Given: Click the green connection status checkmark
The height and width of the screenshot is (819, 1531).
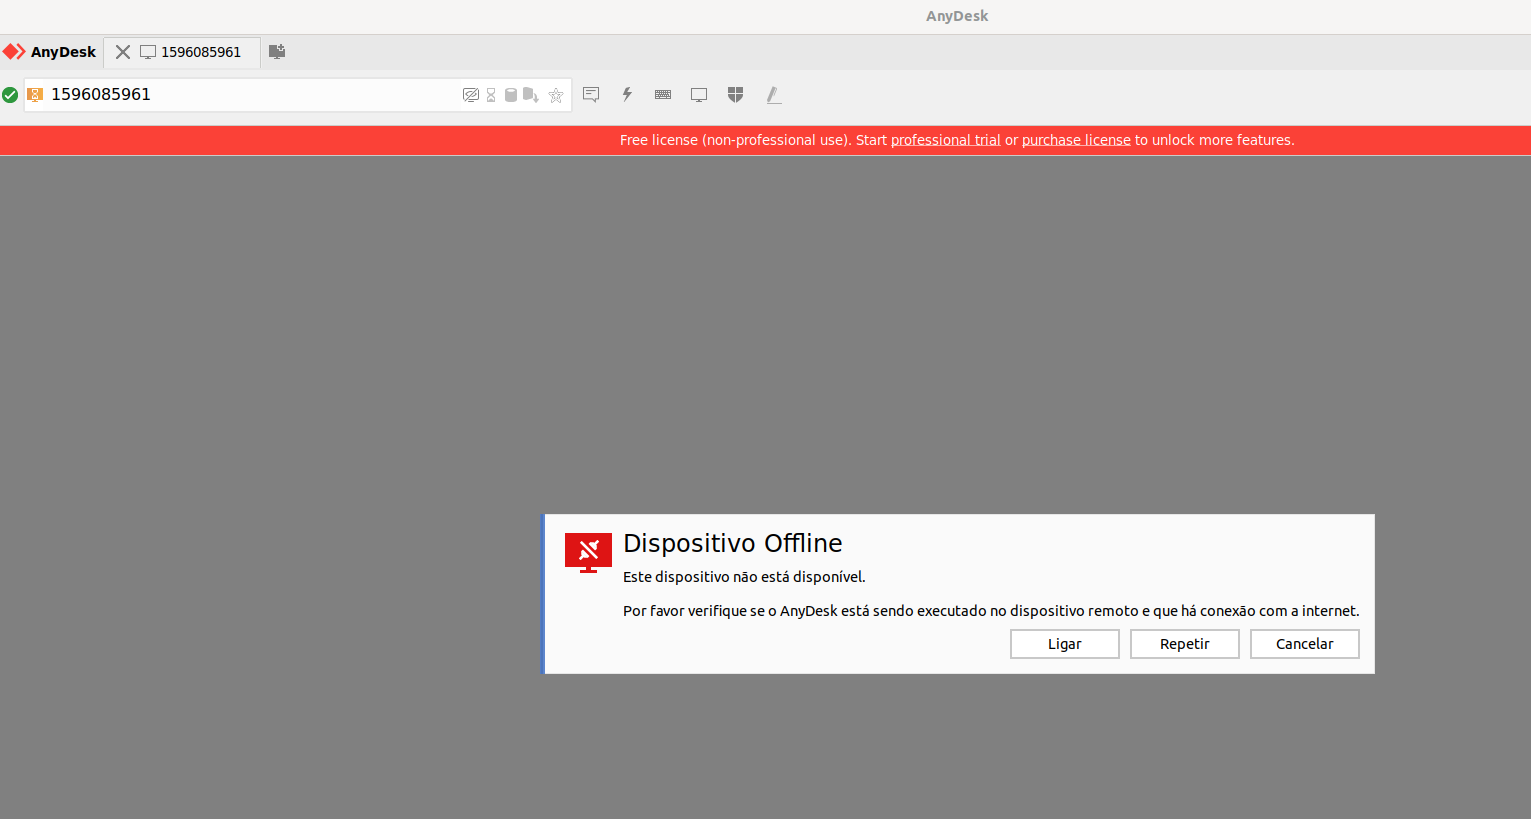Looking at the screenshot, I should pos(10,95).
